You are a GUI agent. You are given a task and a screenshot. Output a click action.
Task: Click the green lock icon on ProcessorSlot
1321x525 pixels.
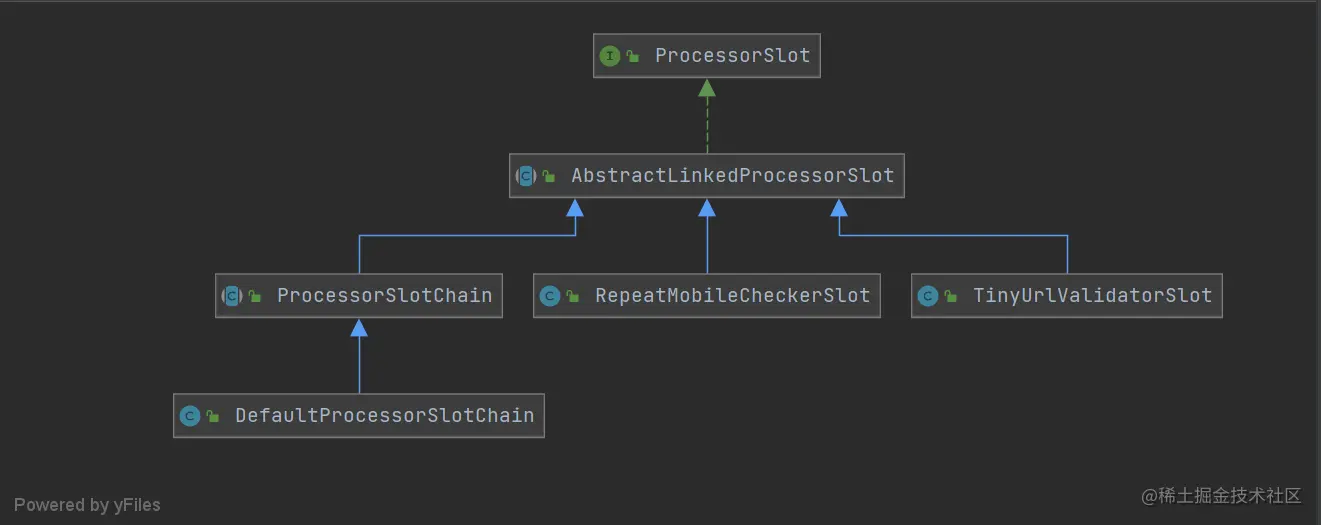(633, 57)
